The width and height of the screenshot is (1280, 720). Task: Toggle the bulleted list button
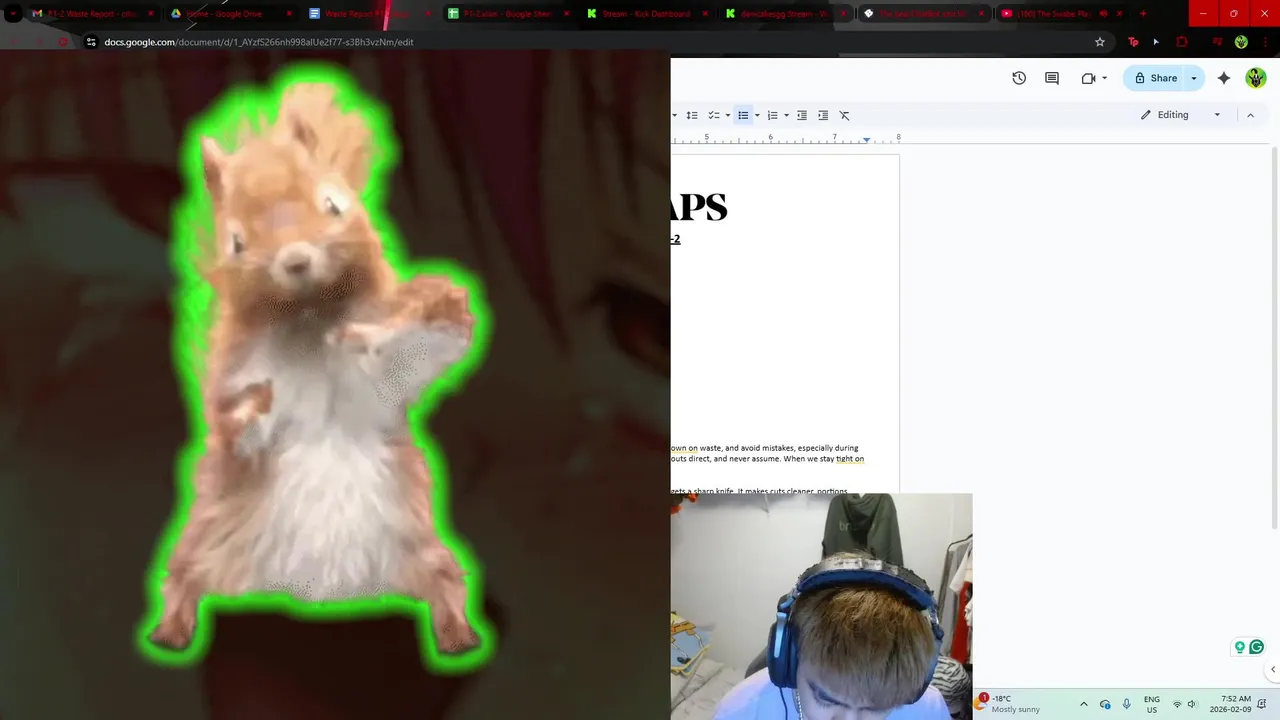pyautogui.click(x=743, y=115)
